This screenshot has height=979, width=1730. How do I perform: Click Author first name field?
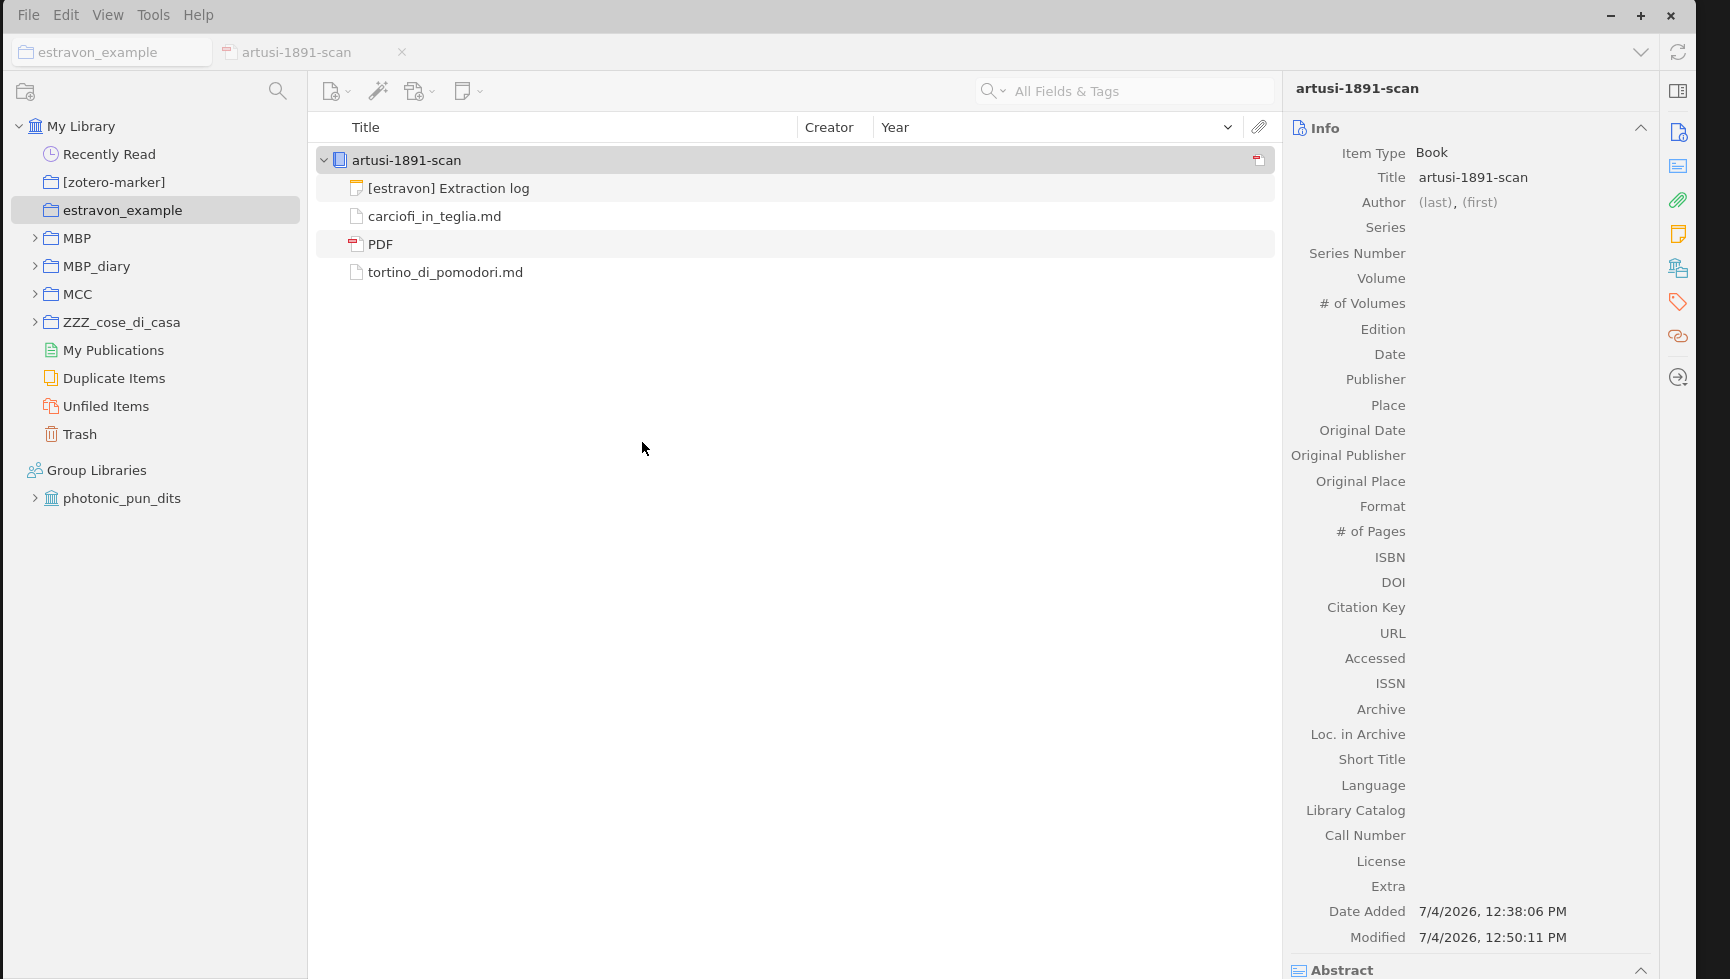(x=1480, y=202)
